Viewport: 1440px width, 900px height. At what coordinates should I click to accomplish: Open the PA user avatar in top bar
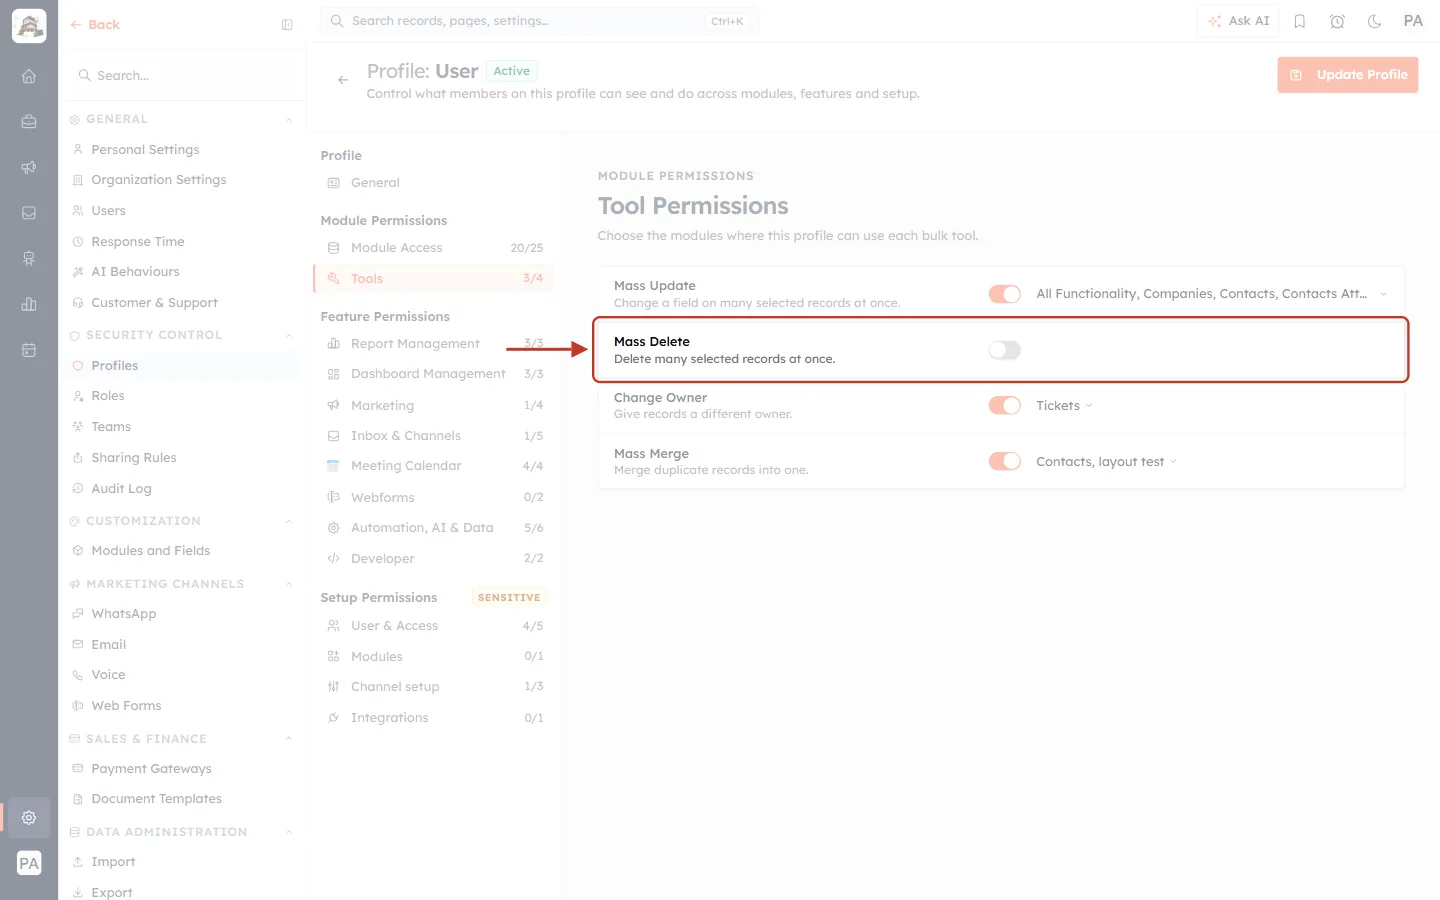[x=1413, y=21]
